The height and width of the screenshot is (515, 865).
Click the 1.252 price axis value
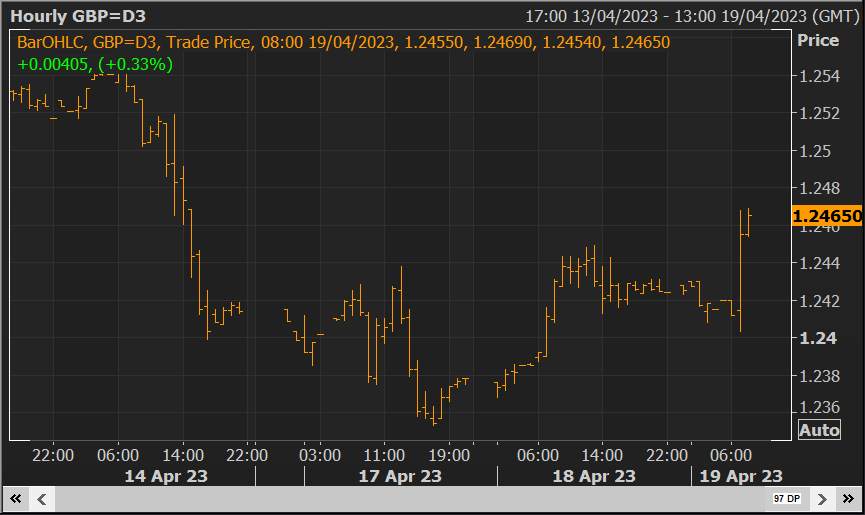tap(820, 113)
